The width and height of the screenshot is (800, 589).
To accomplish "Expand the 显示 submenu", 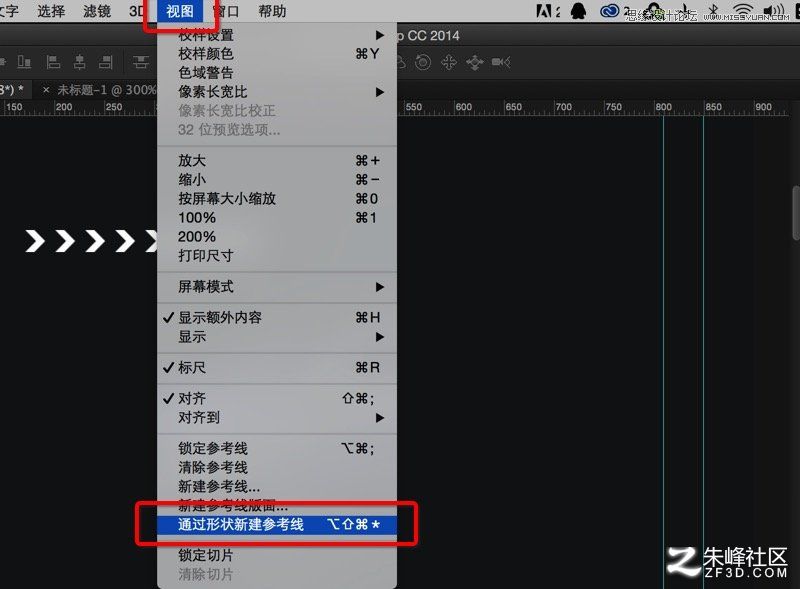I will tap(277, 337).
